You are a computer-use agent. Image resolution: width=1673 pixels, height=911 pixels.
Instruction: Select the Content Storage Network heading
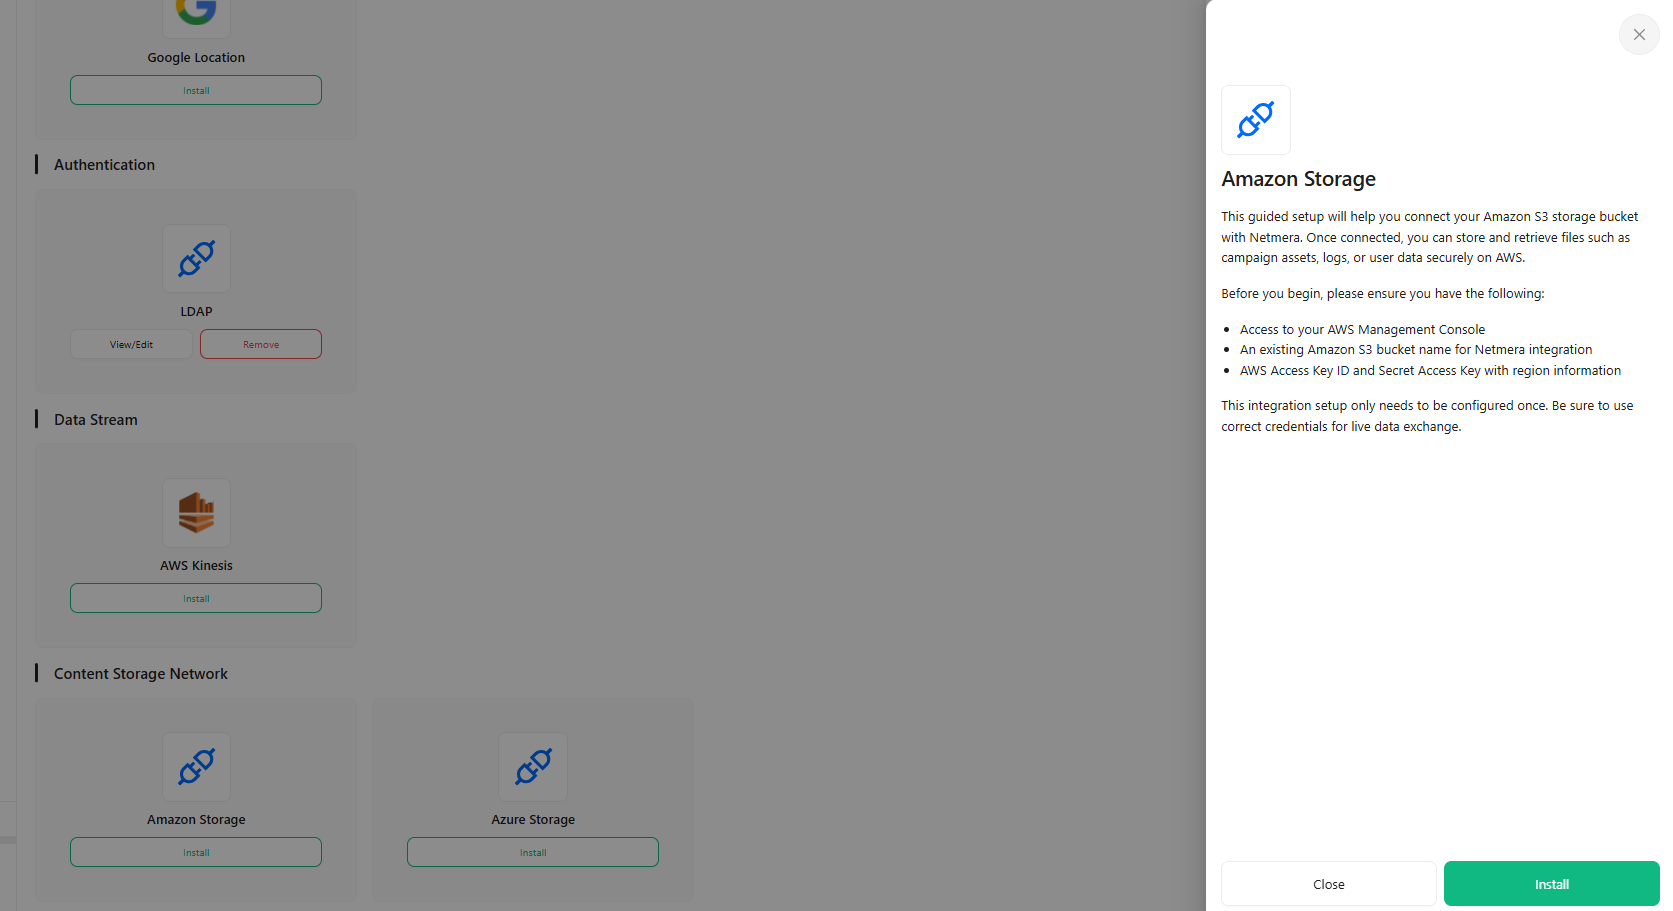(x=141, y=674)
